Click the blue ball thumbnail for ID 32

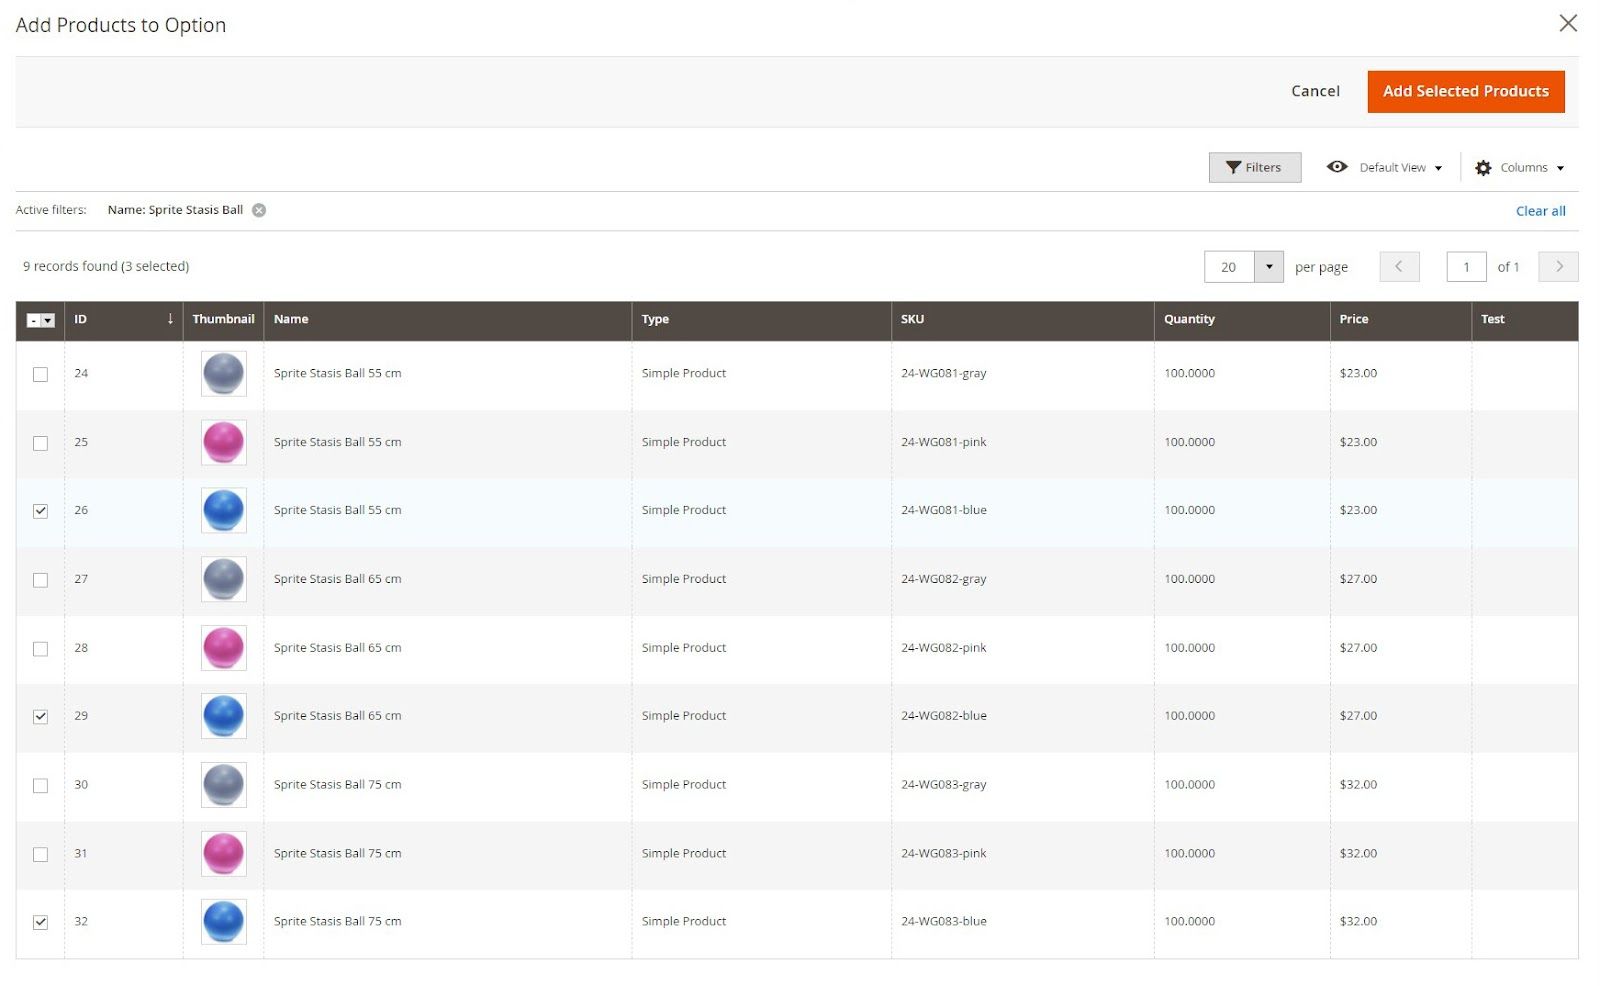pyautogui.click(x=224, y=923)
